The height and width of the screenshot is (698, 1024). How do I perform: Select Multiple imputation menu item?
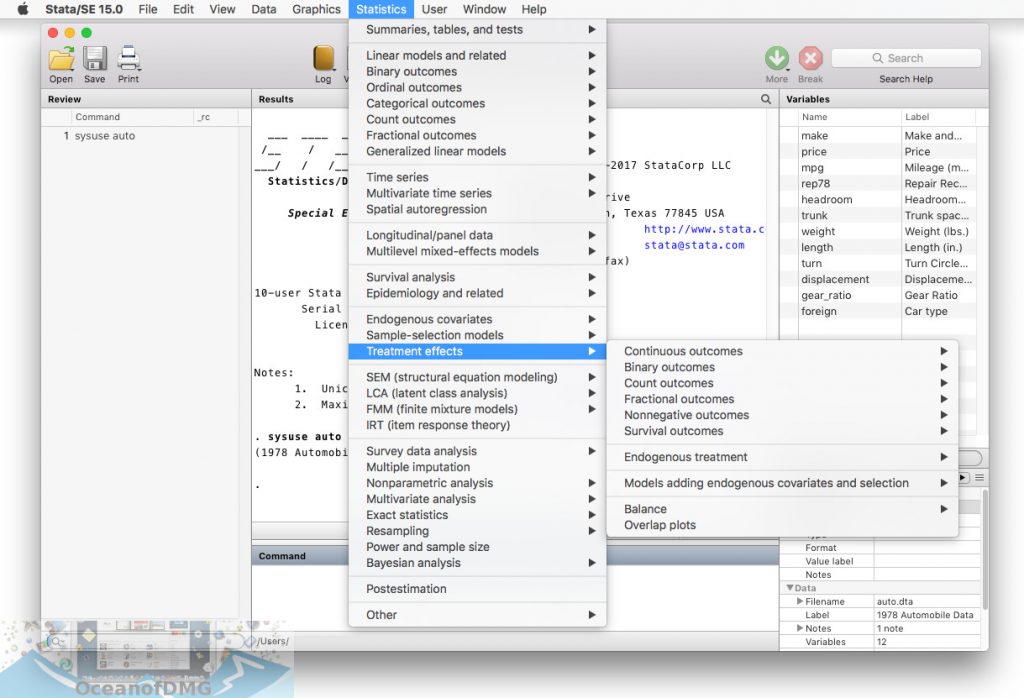[x=477, y=467]
